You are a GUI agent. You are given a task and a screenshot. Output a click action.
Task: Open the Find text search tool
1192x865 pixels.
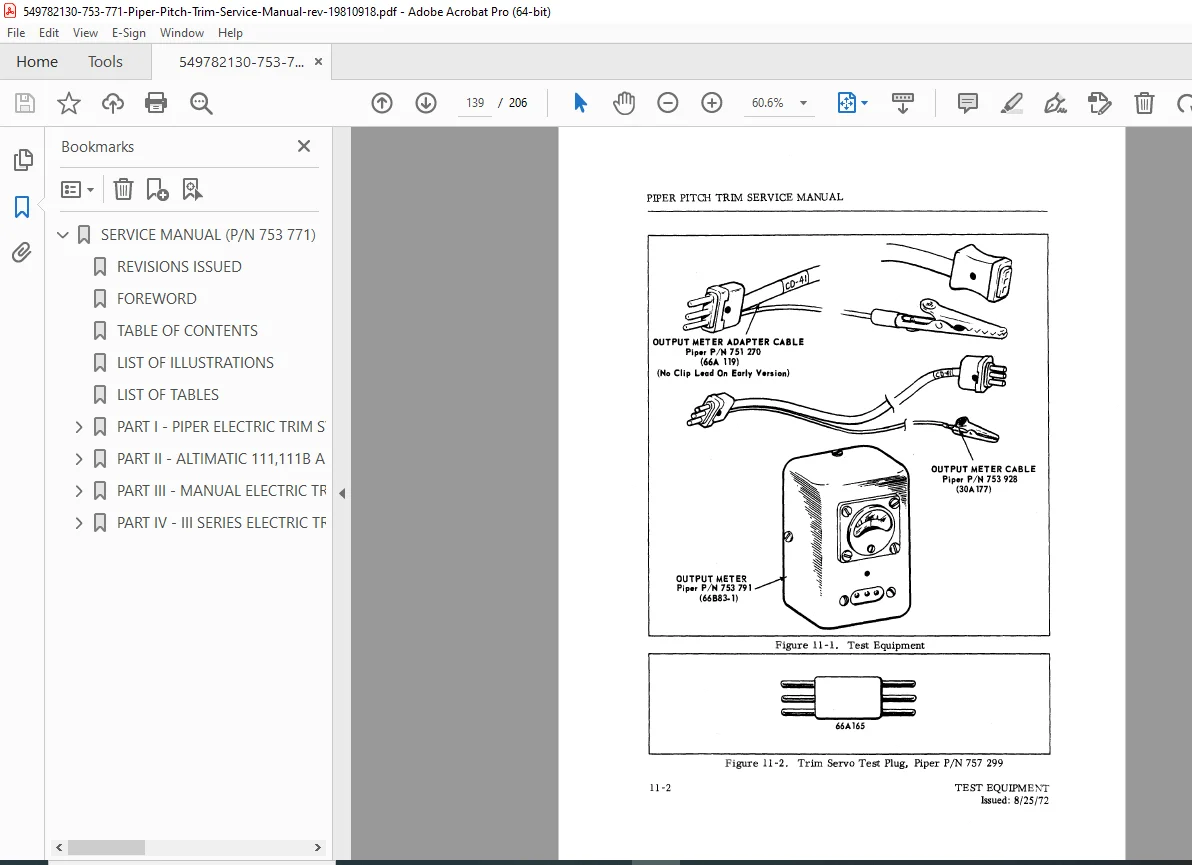pos(201,103)
